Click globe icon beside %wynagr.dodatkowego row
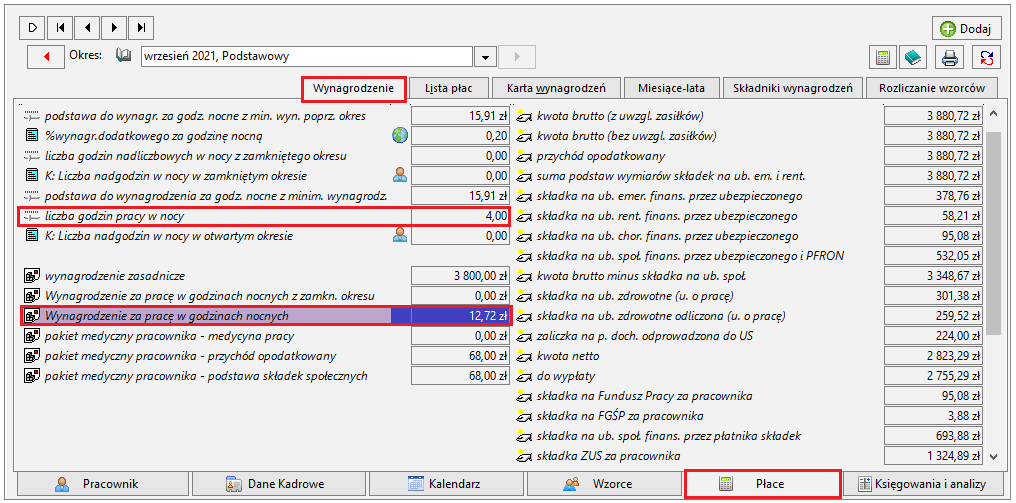This screenshot has width=1016, height=503. 400,135
